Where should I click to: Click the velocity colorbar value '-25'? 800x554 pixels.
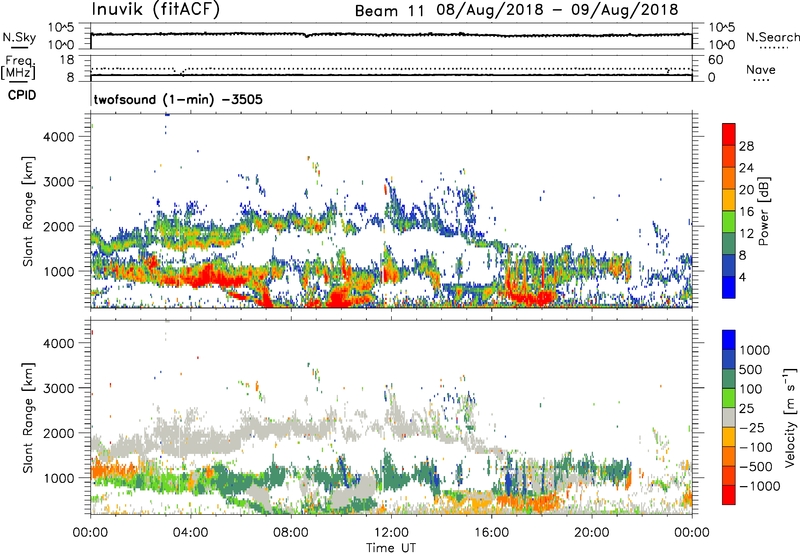pyautogui.click(x=754, y=427)
